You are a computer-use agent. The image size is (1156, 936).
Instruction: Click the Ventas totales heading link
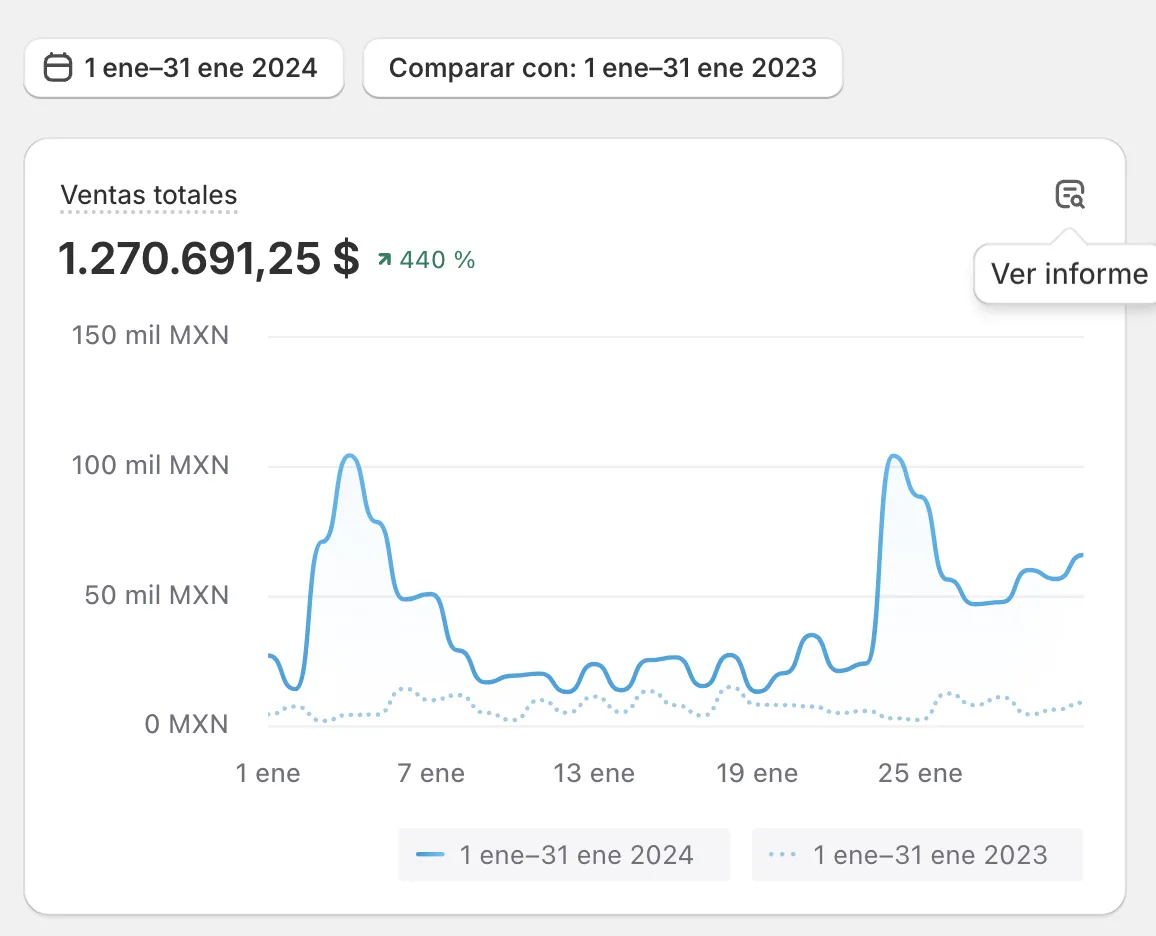coord(149,195)
